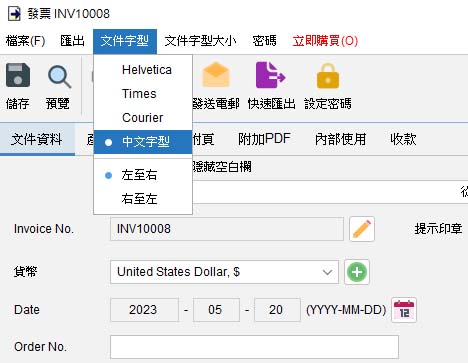
Task: Switch to the 附加PDF tab
Action: click(x=264, y=139)
